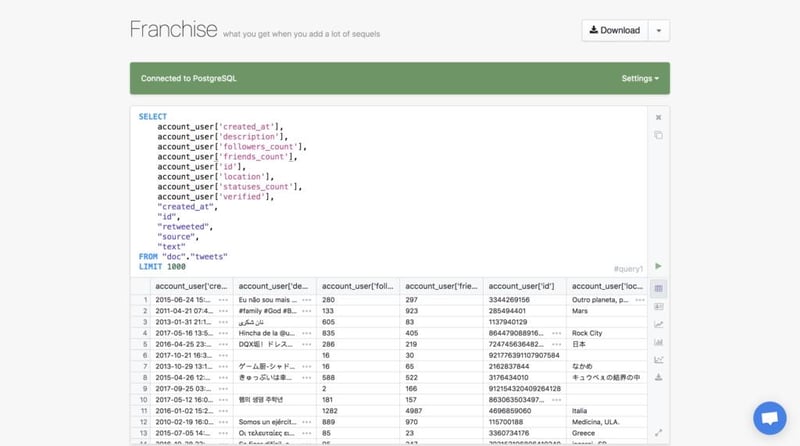This screenshot has width=800, height=446.
Task: Expand the '#family #God' description ellipsis
Action: coord(306,311)
